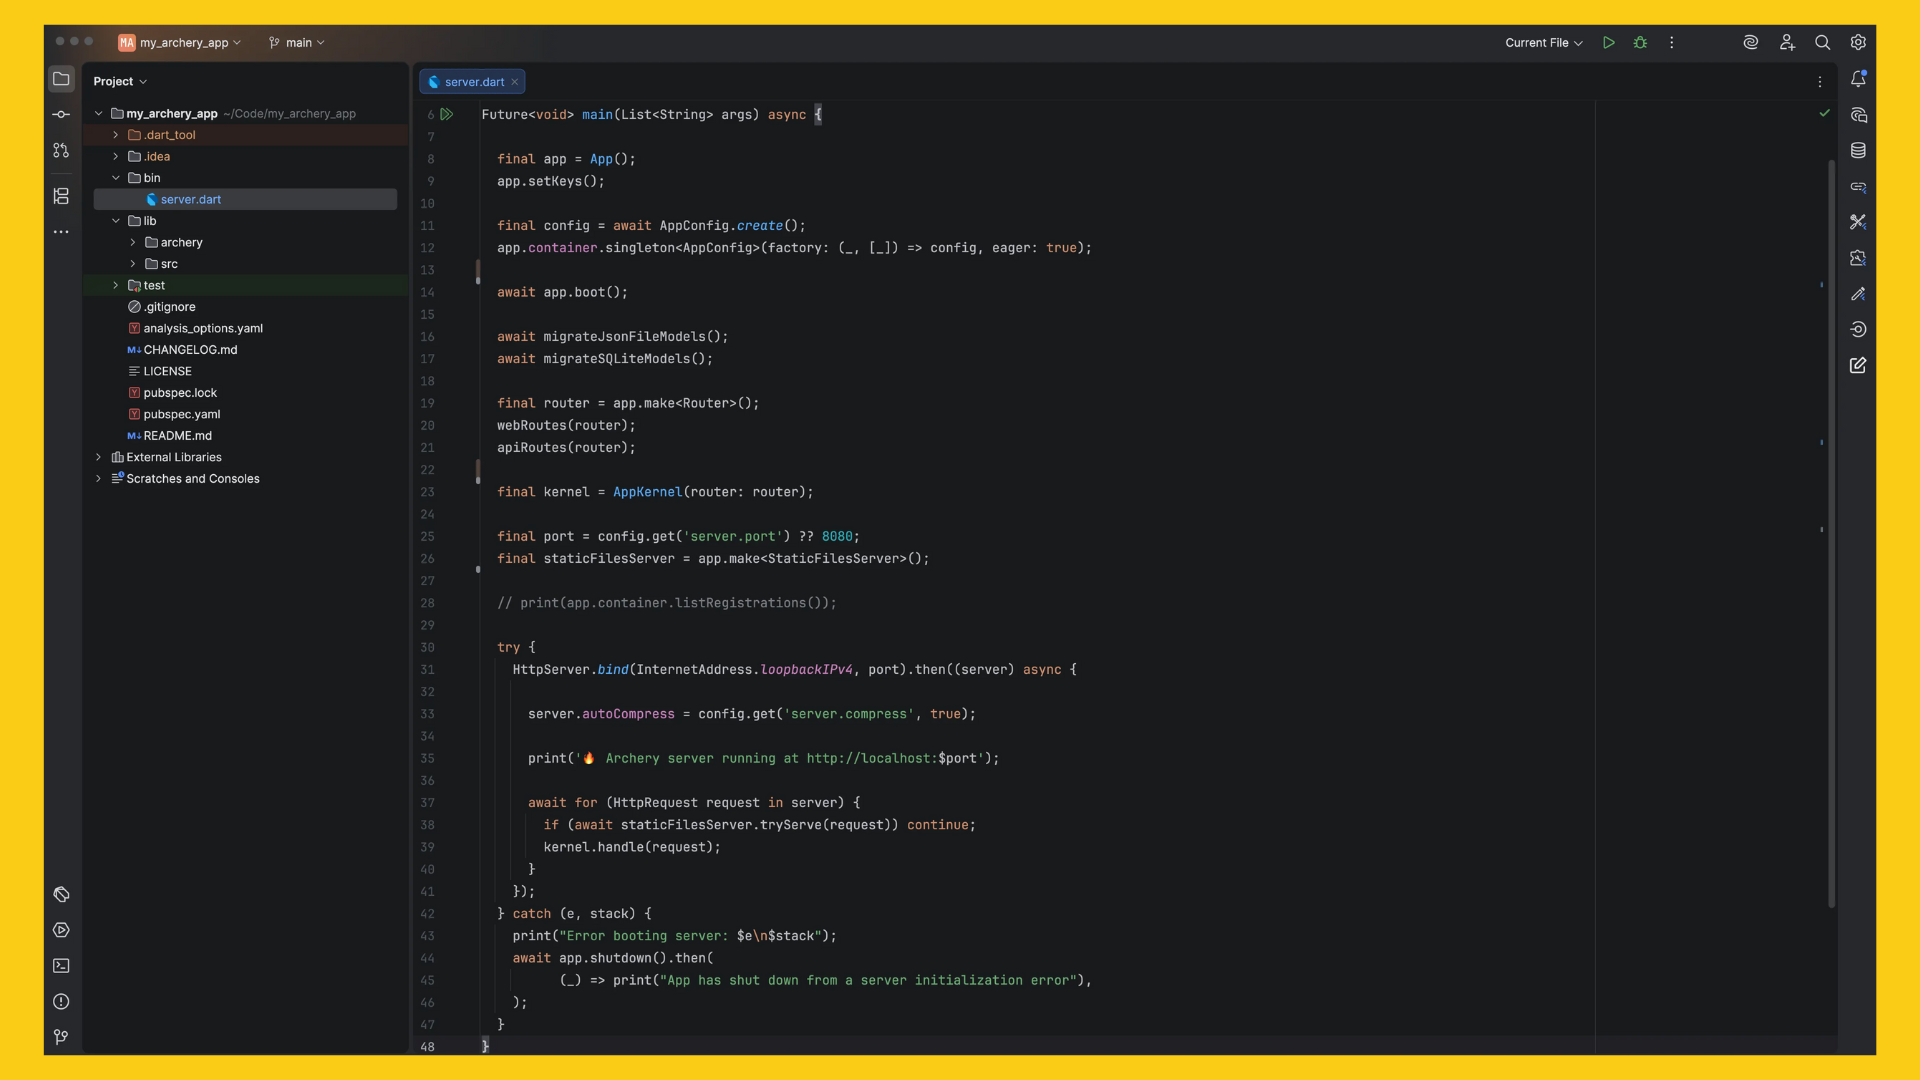
Task: Toggle the Project tool window folder icon
Action: coord(61,79)
